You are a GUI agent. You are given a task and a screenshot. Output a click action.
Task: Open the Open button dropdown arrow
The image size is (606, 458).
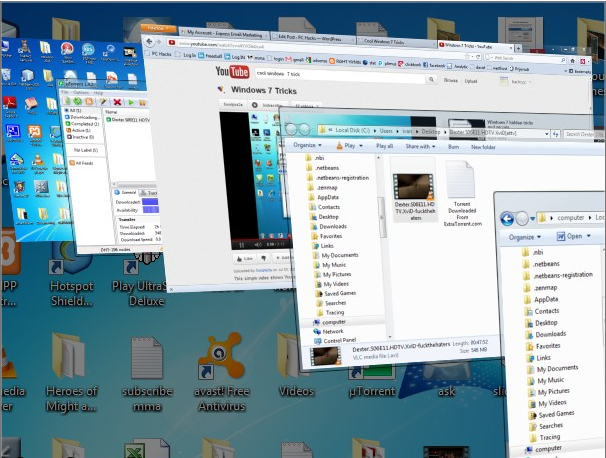(589, 235)
